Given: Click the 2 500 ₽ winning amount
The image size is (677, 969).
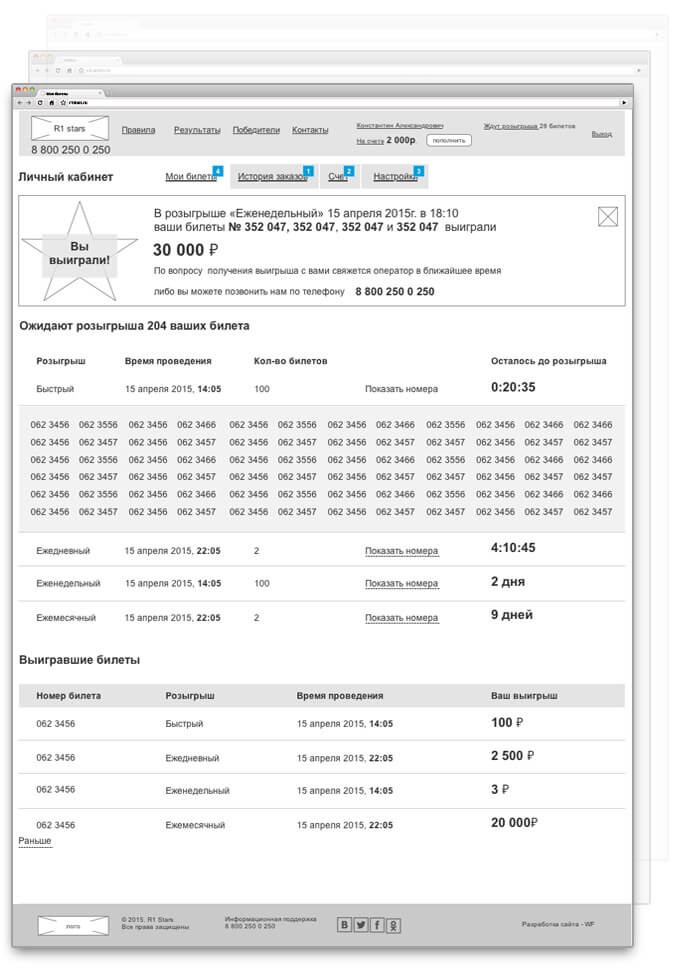Looking at the screenshot, I should click(x=513, y=756).
